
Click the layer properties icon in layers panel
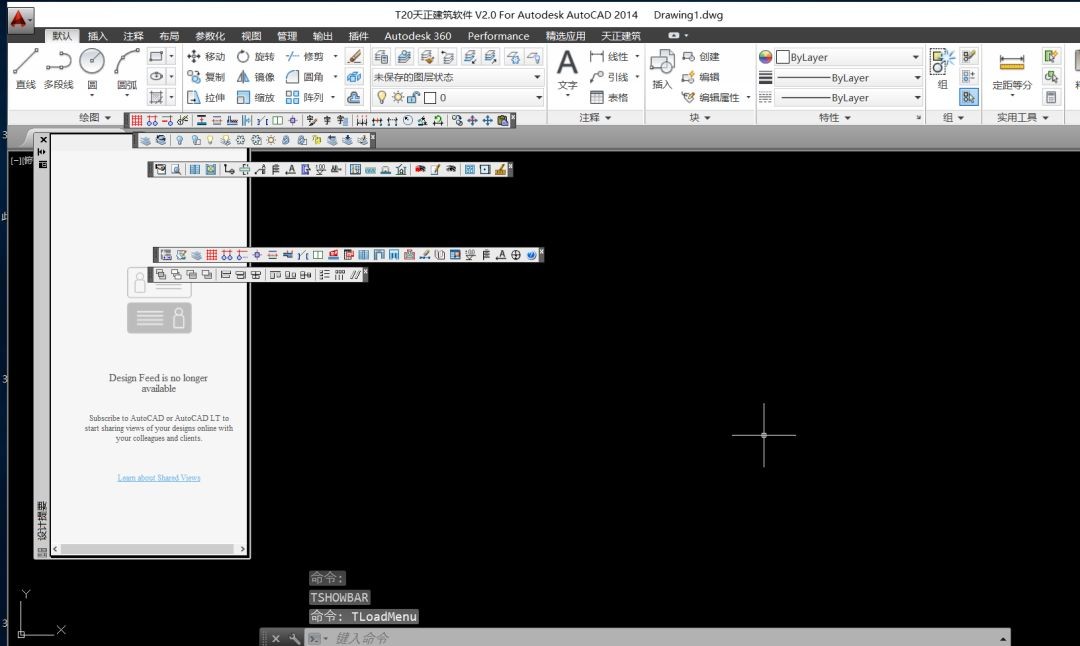381,56
